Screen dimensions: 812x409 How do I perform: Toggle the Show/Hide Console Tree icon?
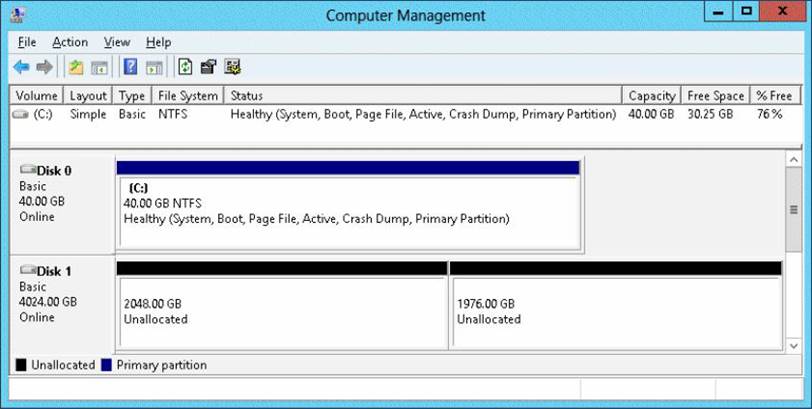click(99, 68)
